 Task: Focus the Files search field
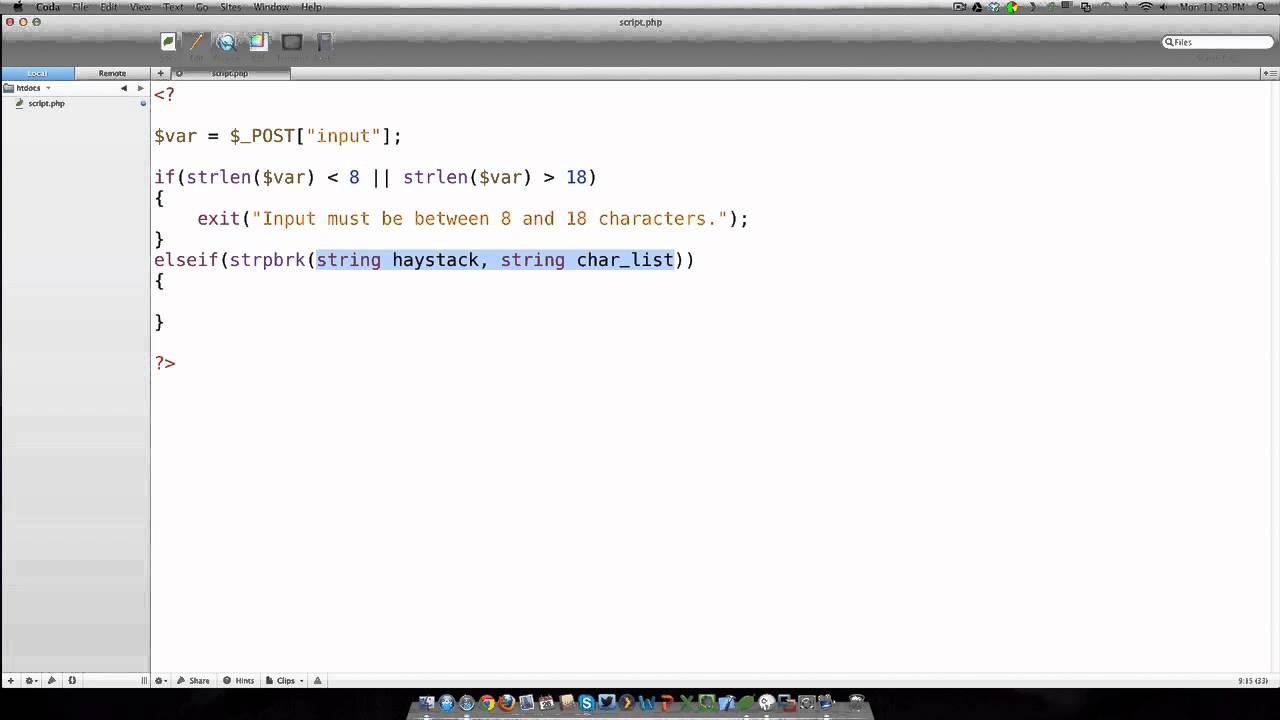pos(1218,42)
